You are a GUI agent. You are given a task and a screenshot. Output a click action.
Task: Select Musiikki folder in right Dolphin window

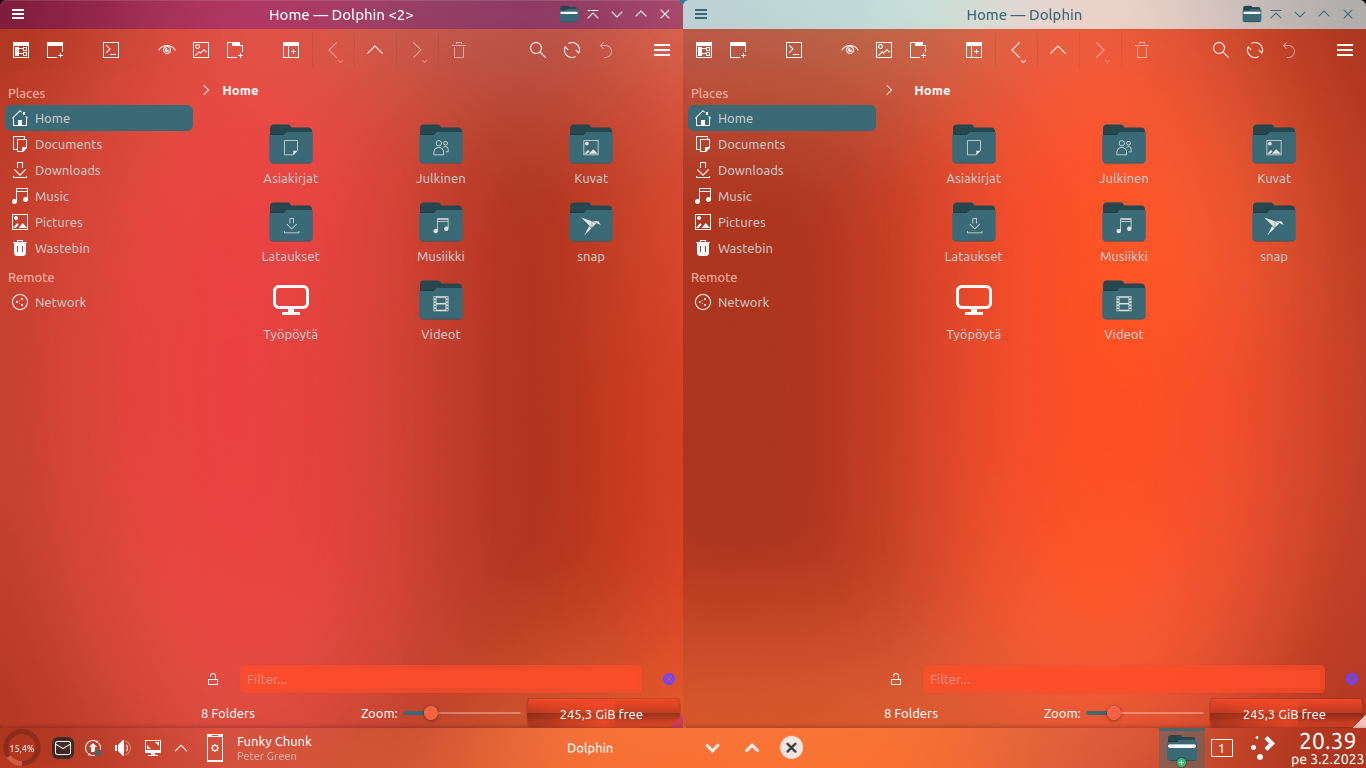(1124, 233)
